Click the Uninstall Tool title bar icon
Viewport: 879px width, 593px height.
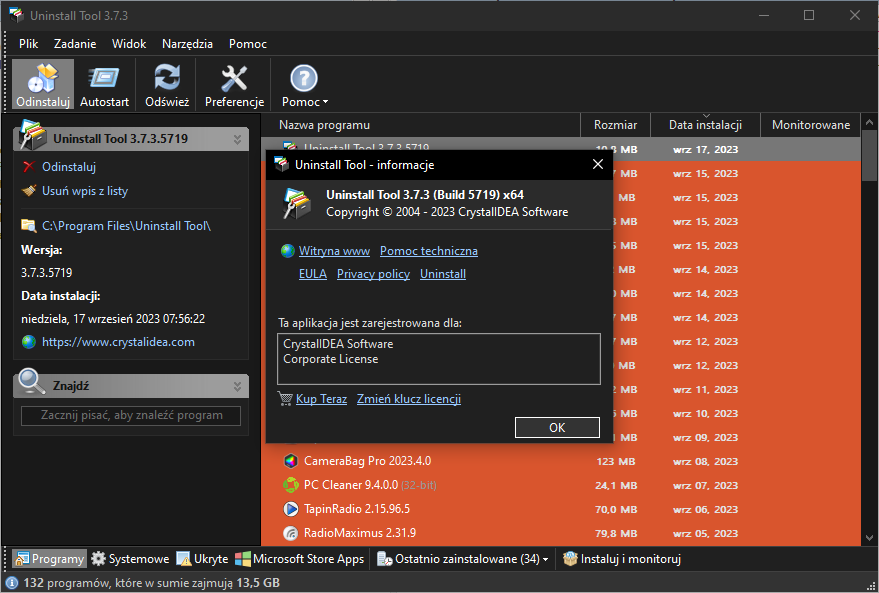pyautogui.click(x=16, y=15)
